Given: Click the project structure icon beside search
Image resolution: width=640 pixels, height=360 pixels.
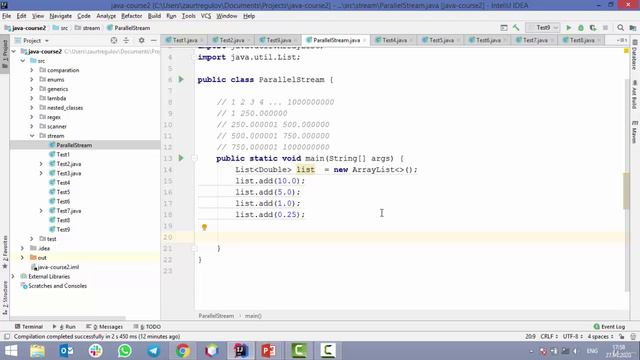Looking at the screenshot, I should [x=633, y=28].
